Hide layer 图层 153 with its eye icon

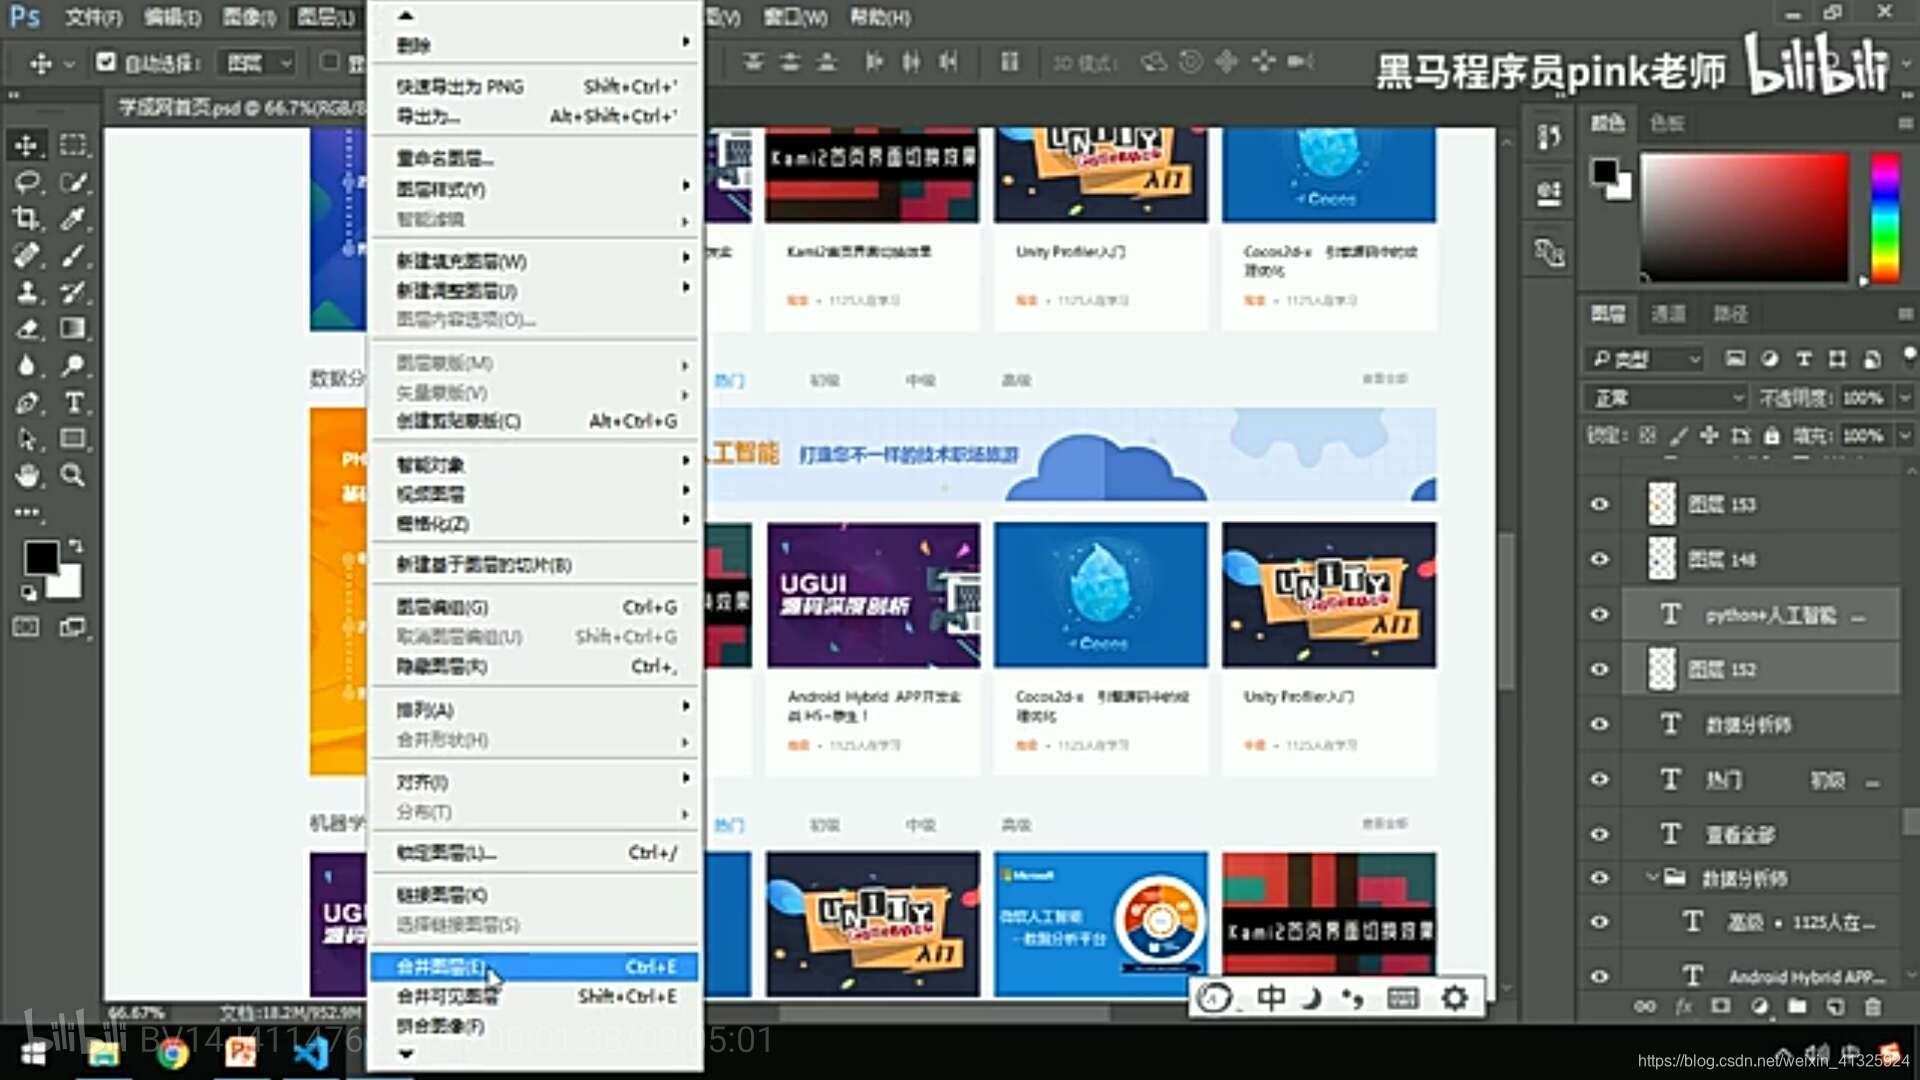click(1600, 504)
